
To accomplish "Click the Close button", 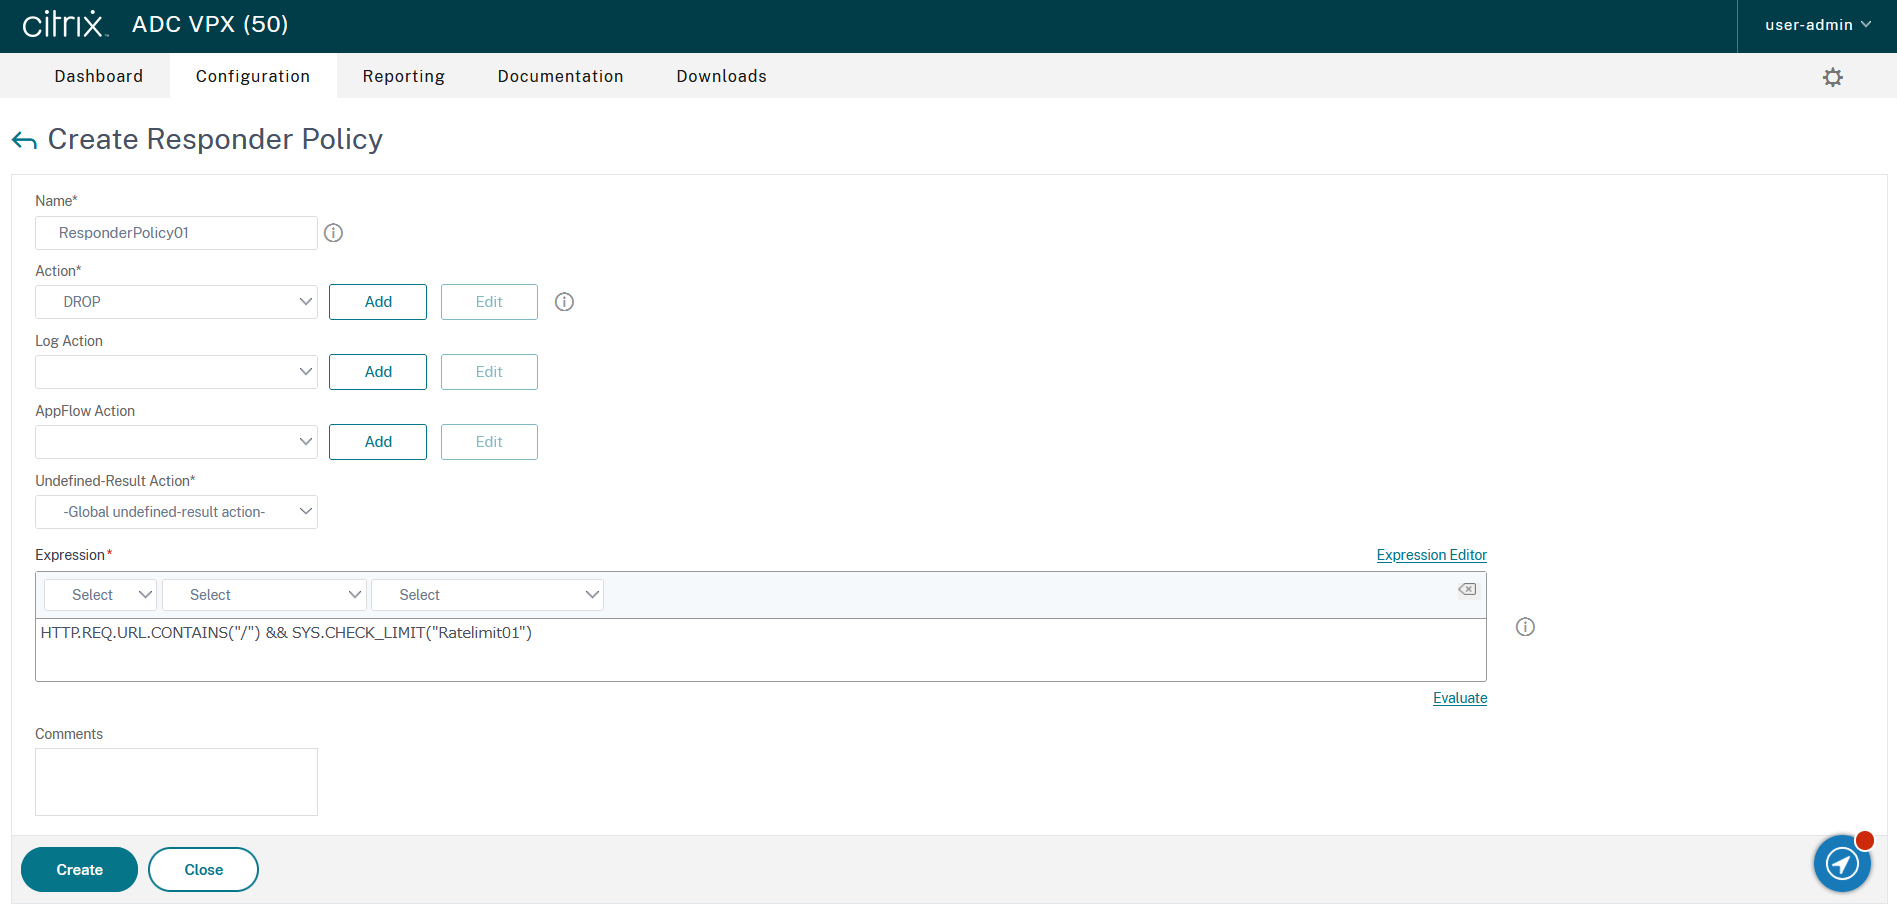I will [x=203, y=870].
